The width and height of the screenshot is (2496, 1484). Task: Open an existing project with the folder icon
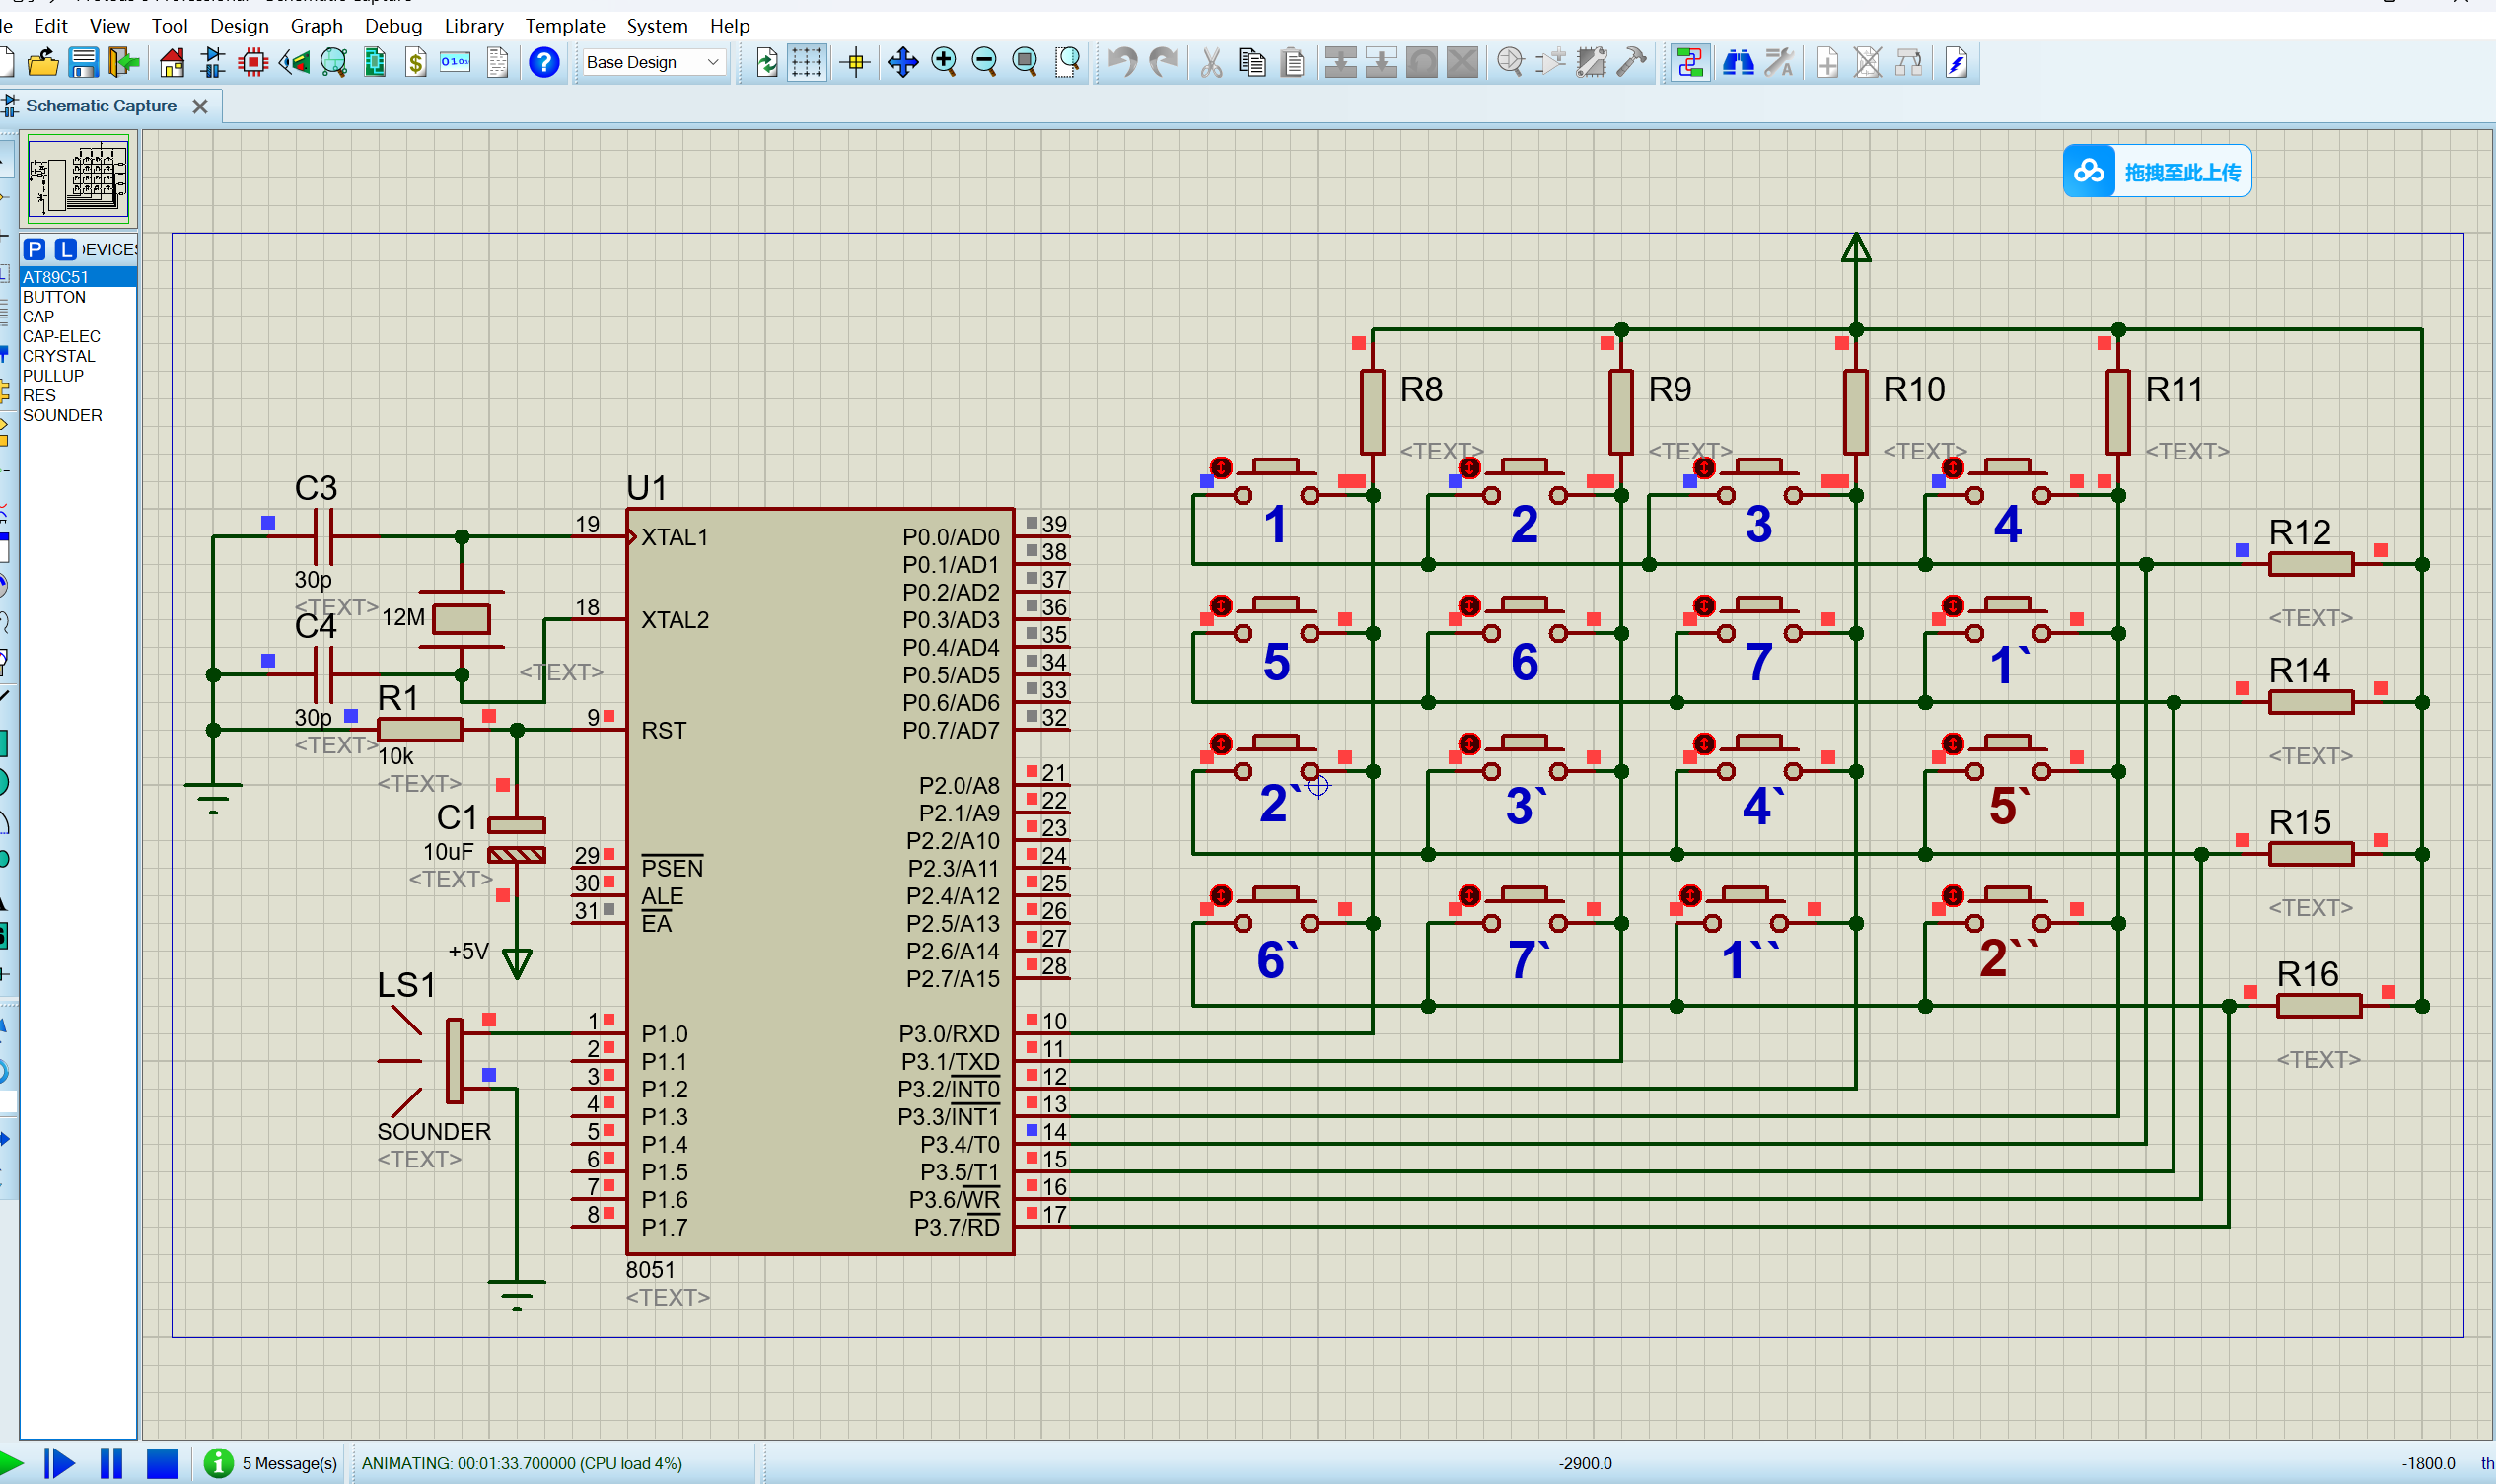click(x=43, y=63)
